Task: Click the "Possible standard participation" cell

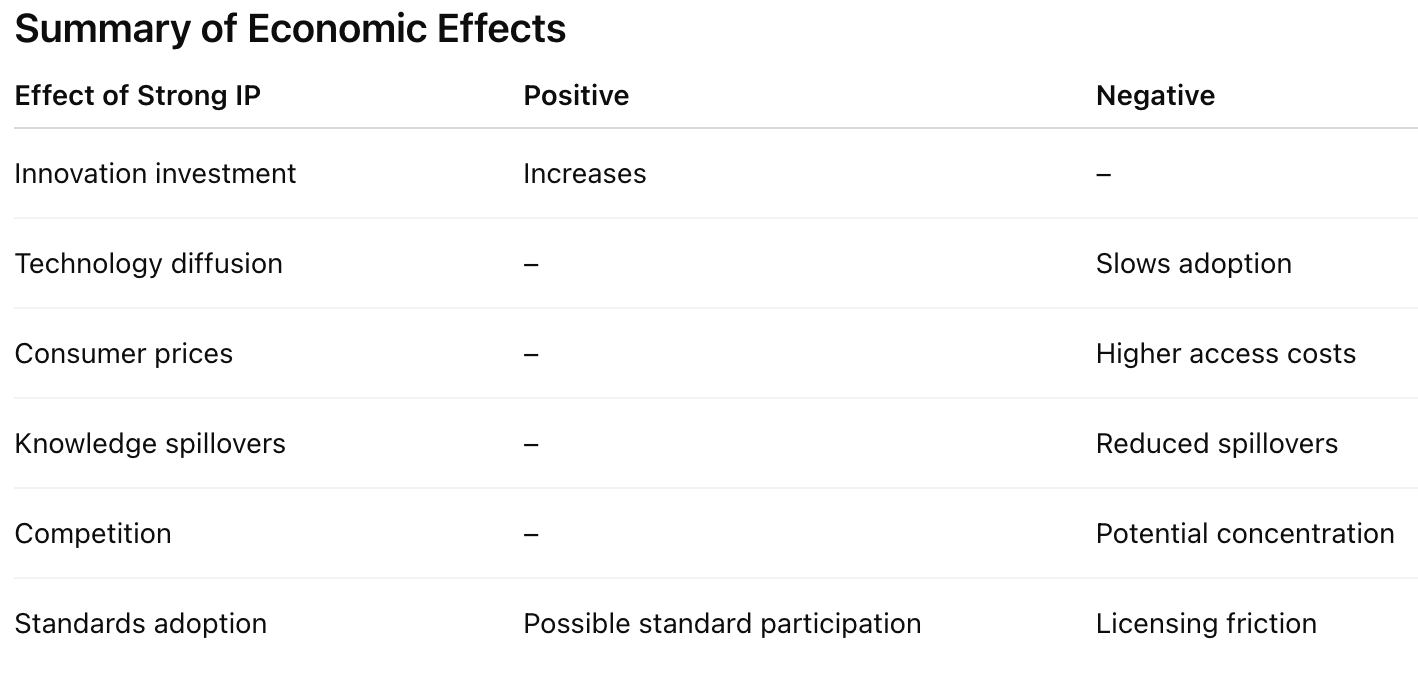Action: coord(722,624)
